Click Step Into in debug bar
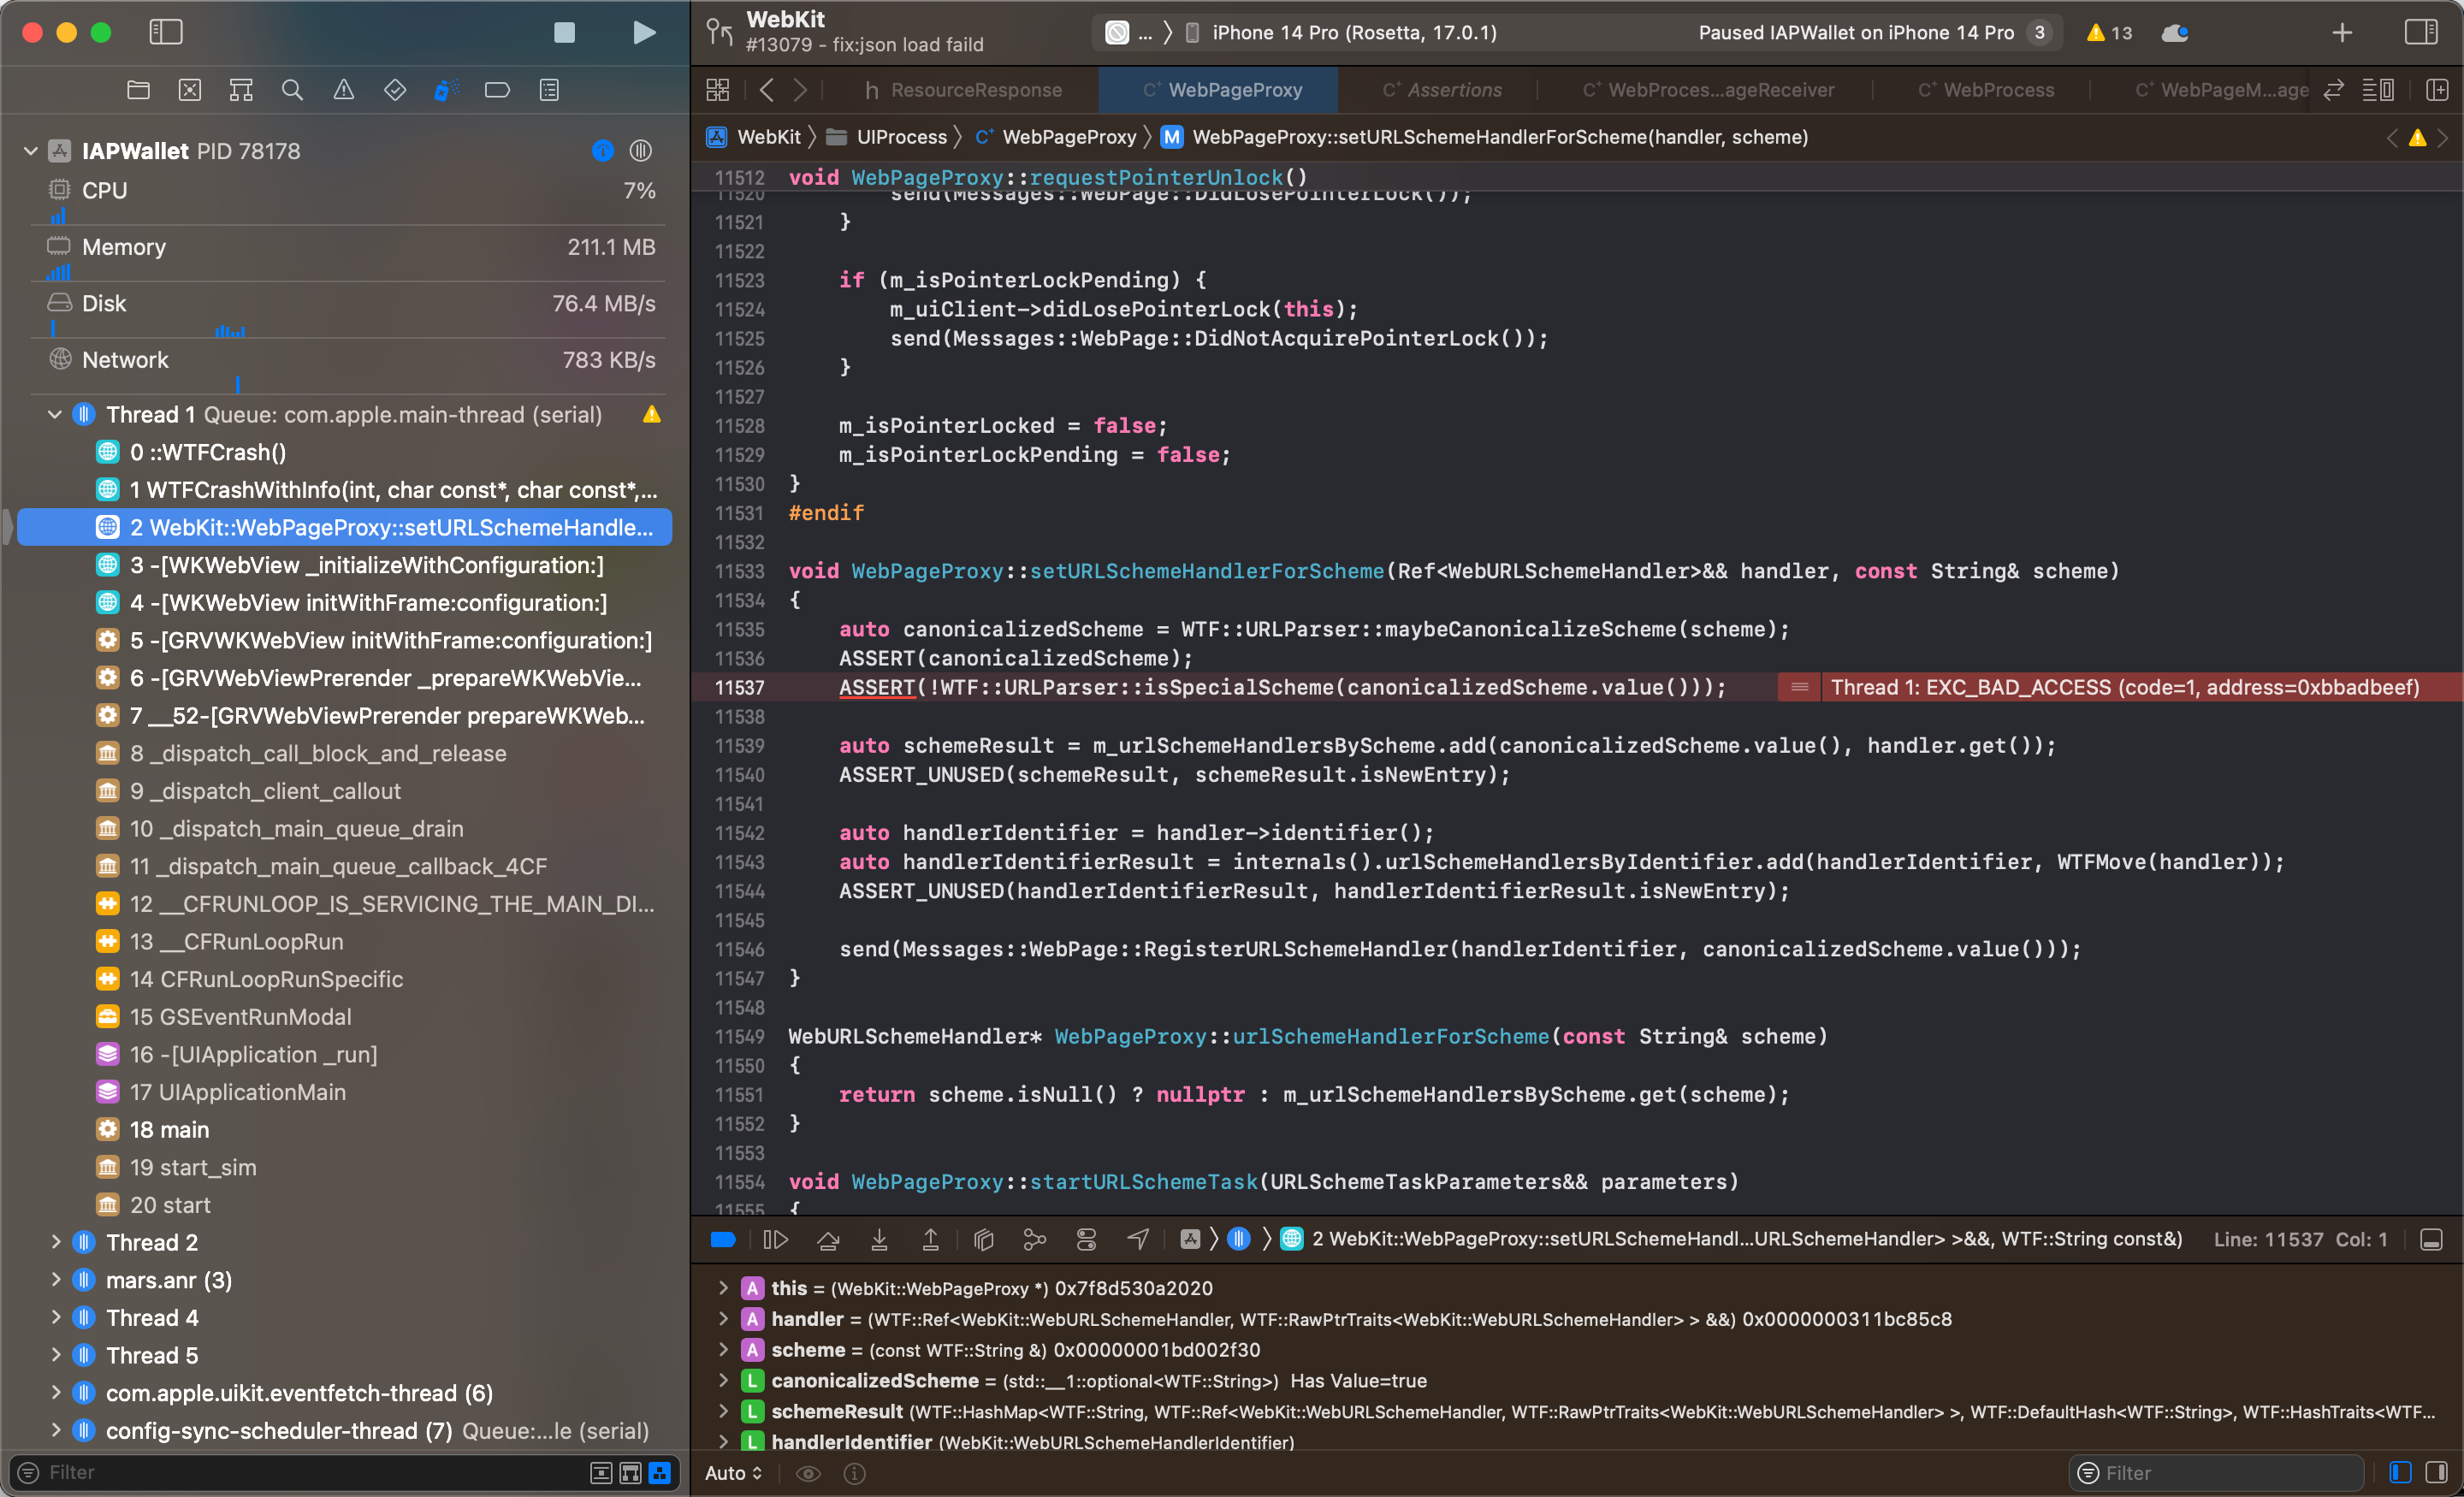 point(879,1239)
